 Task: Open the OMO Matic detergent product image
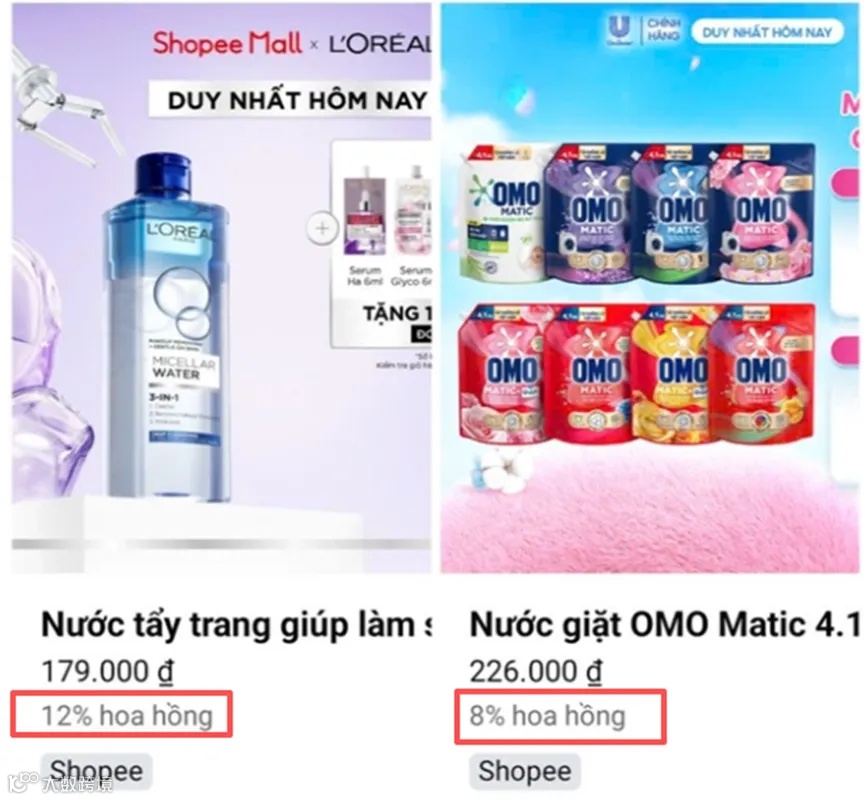pos(650,288)
